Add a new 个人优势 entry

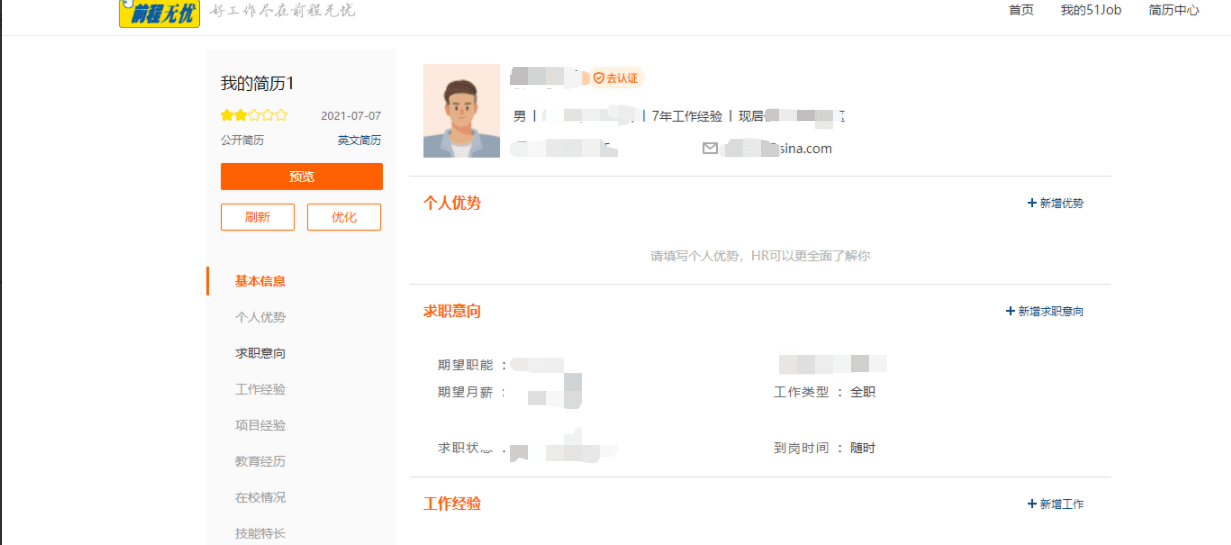coord(1055,203)
